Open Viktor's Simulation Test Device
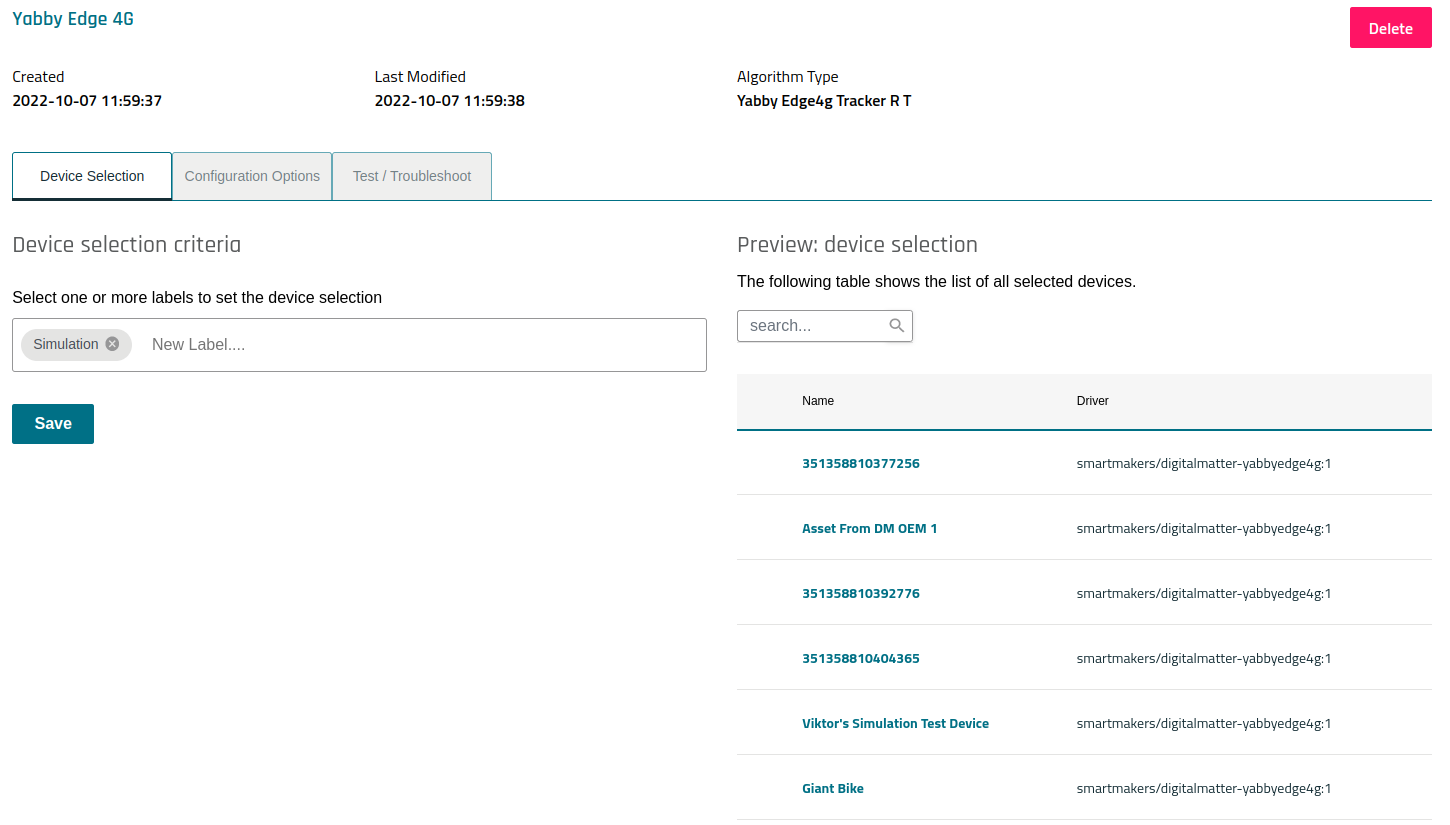 [x=895, y=724]
